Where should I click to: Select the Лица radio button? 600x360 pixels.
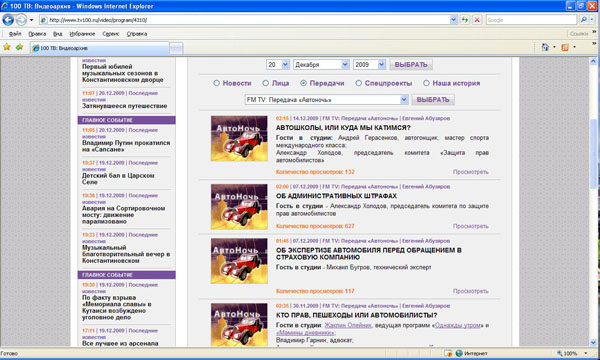[266, 83]
